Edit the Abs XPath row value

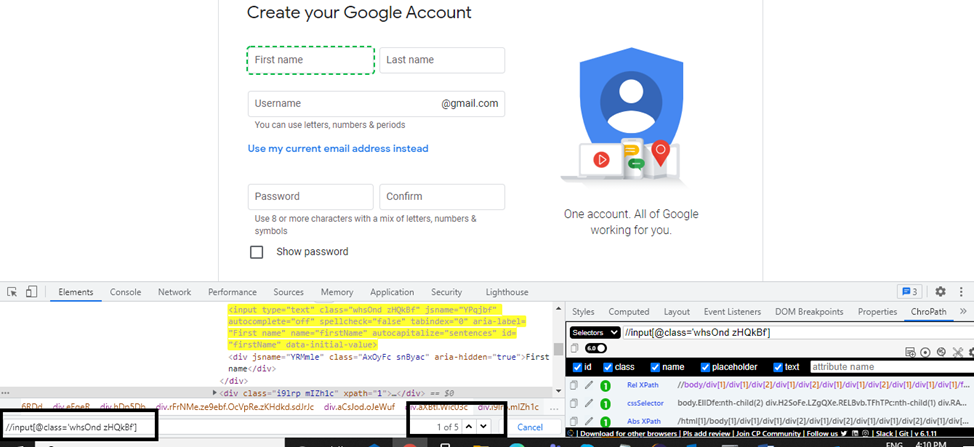point(589,420)
